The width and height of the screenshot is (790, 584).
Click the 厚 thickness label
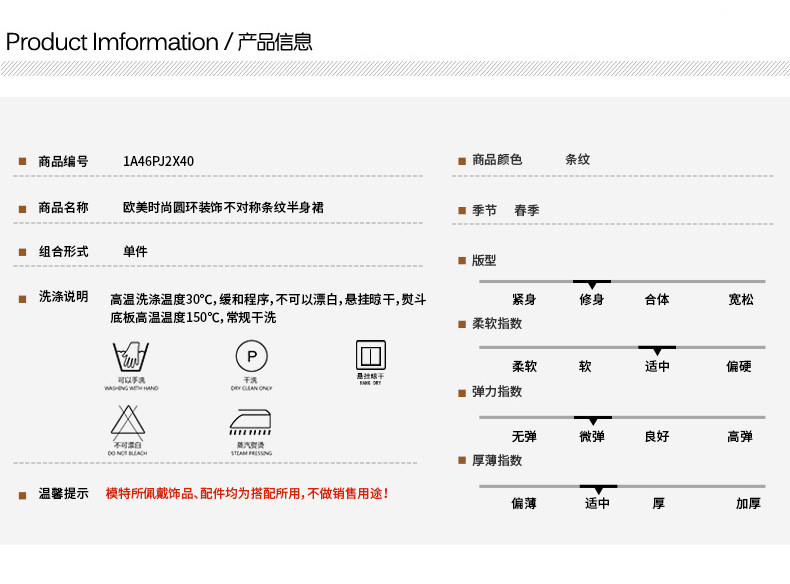point(659,503)
